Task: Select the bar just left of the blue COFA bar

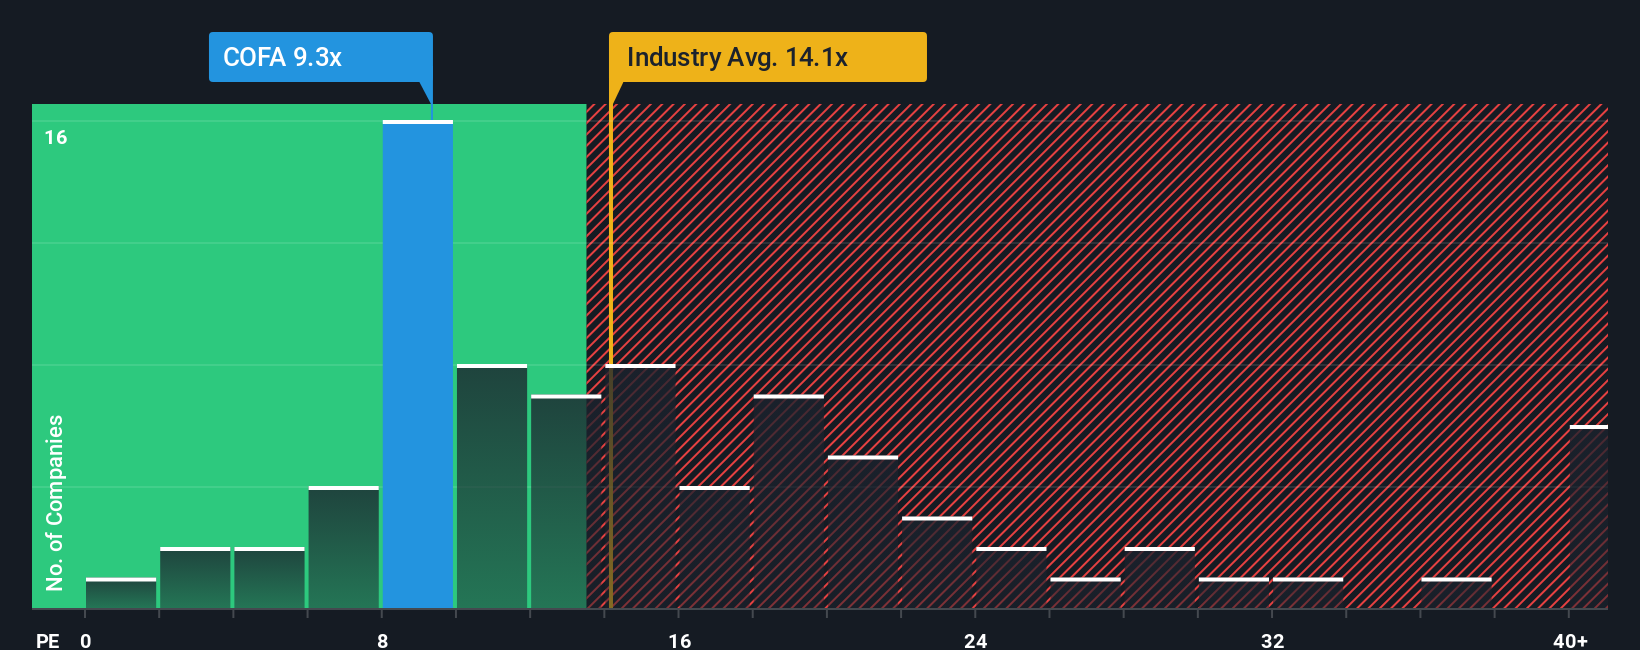Action: pyautogui.click(x=344, y=547)
